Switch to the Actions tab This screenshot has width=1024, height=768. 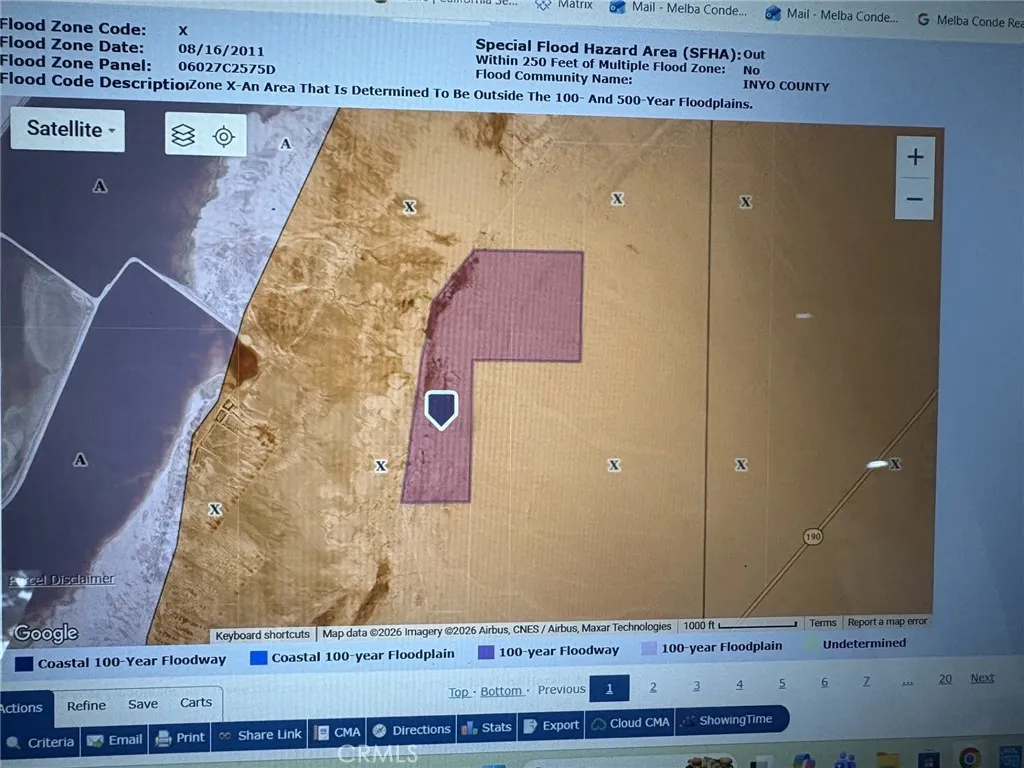tap(22, 708)
